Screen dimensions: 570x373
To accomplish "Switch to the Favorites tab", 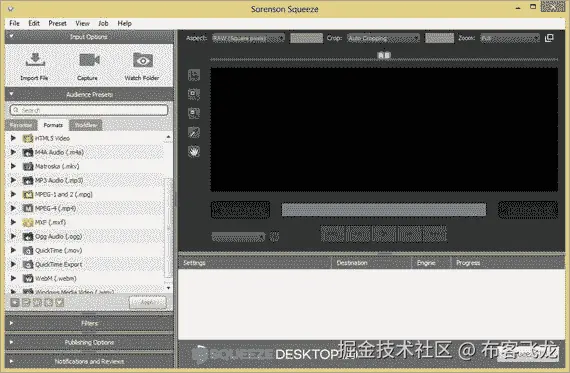I will pos(21,125).
